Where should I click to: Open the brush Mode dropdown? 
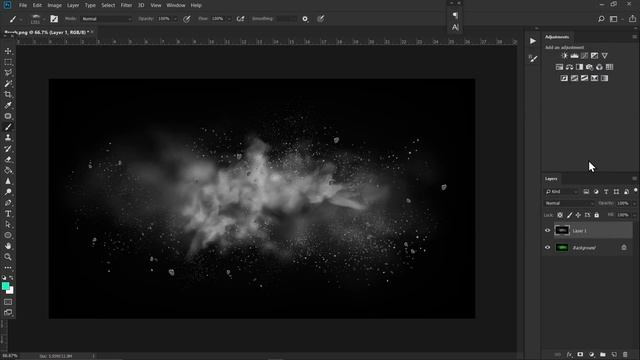(x=106, y=19)
